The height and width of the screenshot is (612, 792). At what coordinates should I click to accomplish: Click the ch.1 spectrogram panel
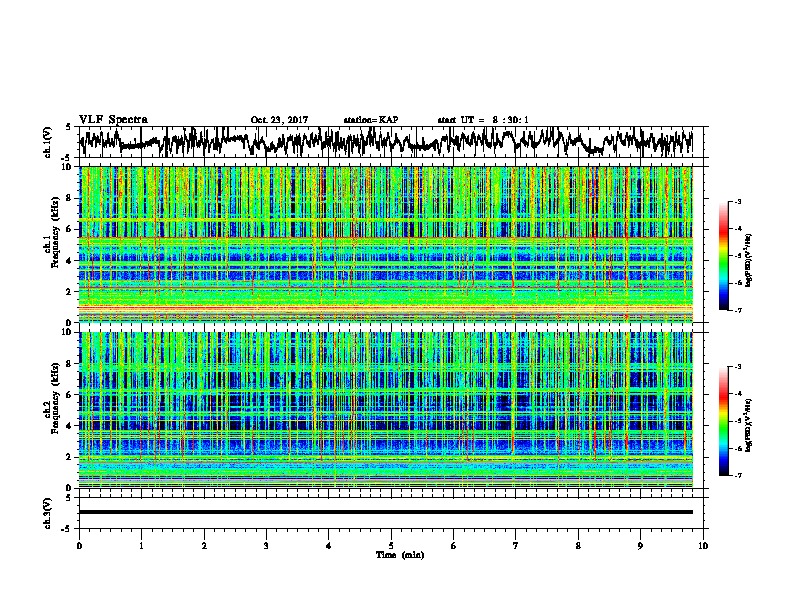(x=386, y=244)
